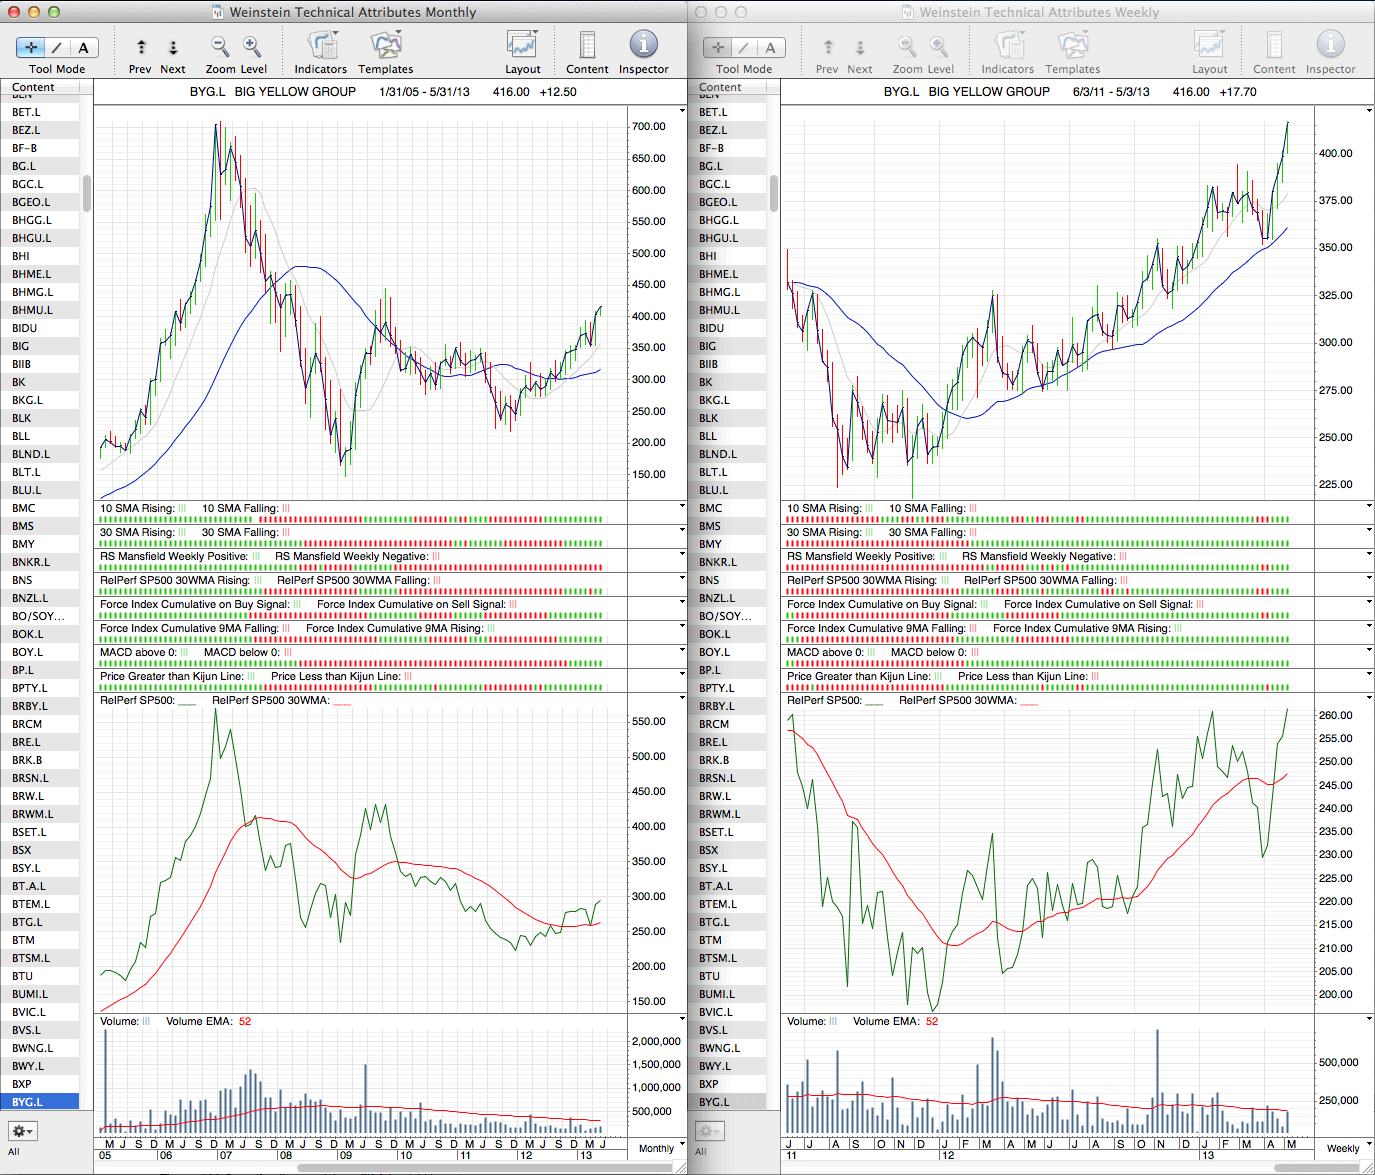Open Templates in the Monthly window

tap(385, 46)
